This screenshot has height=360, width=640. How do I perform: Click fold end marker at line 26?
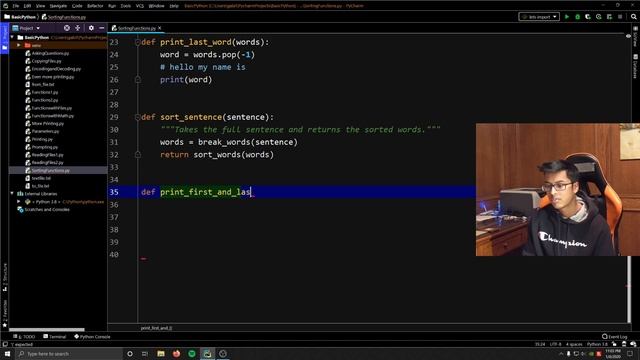(138, 80)
